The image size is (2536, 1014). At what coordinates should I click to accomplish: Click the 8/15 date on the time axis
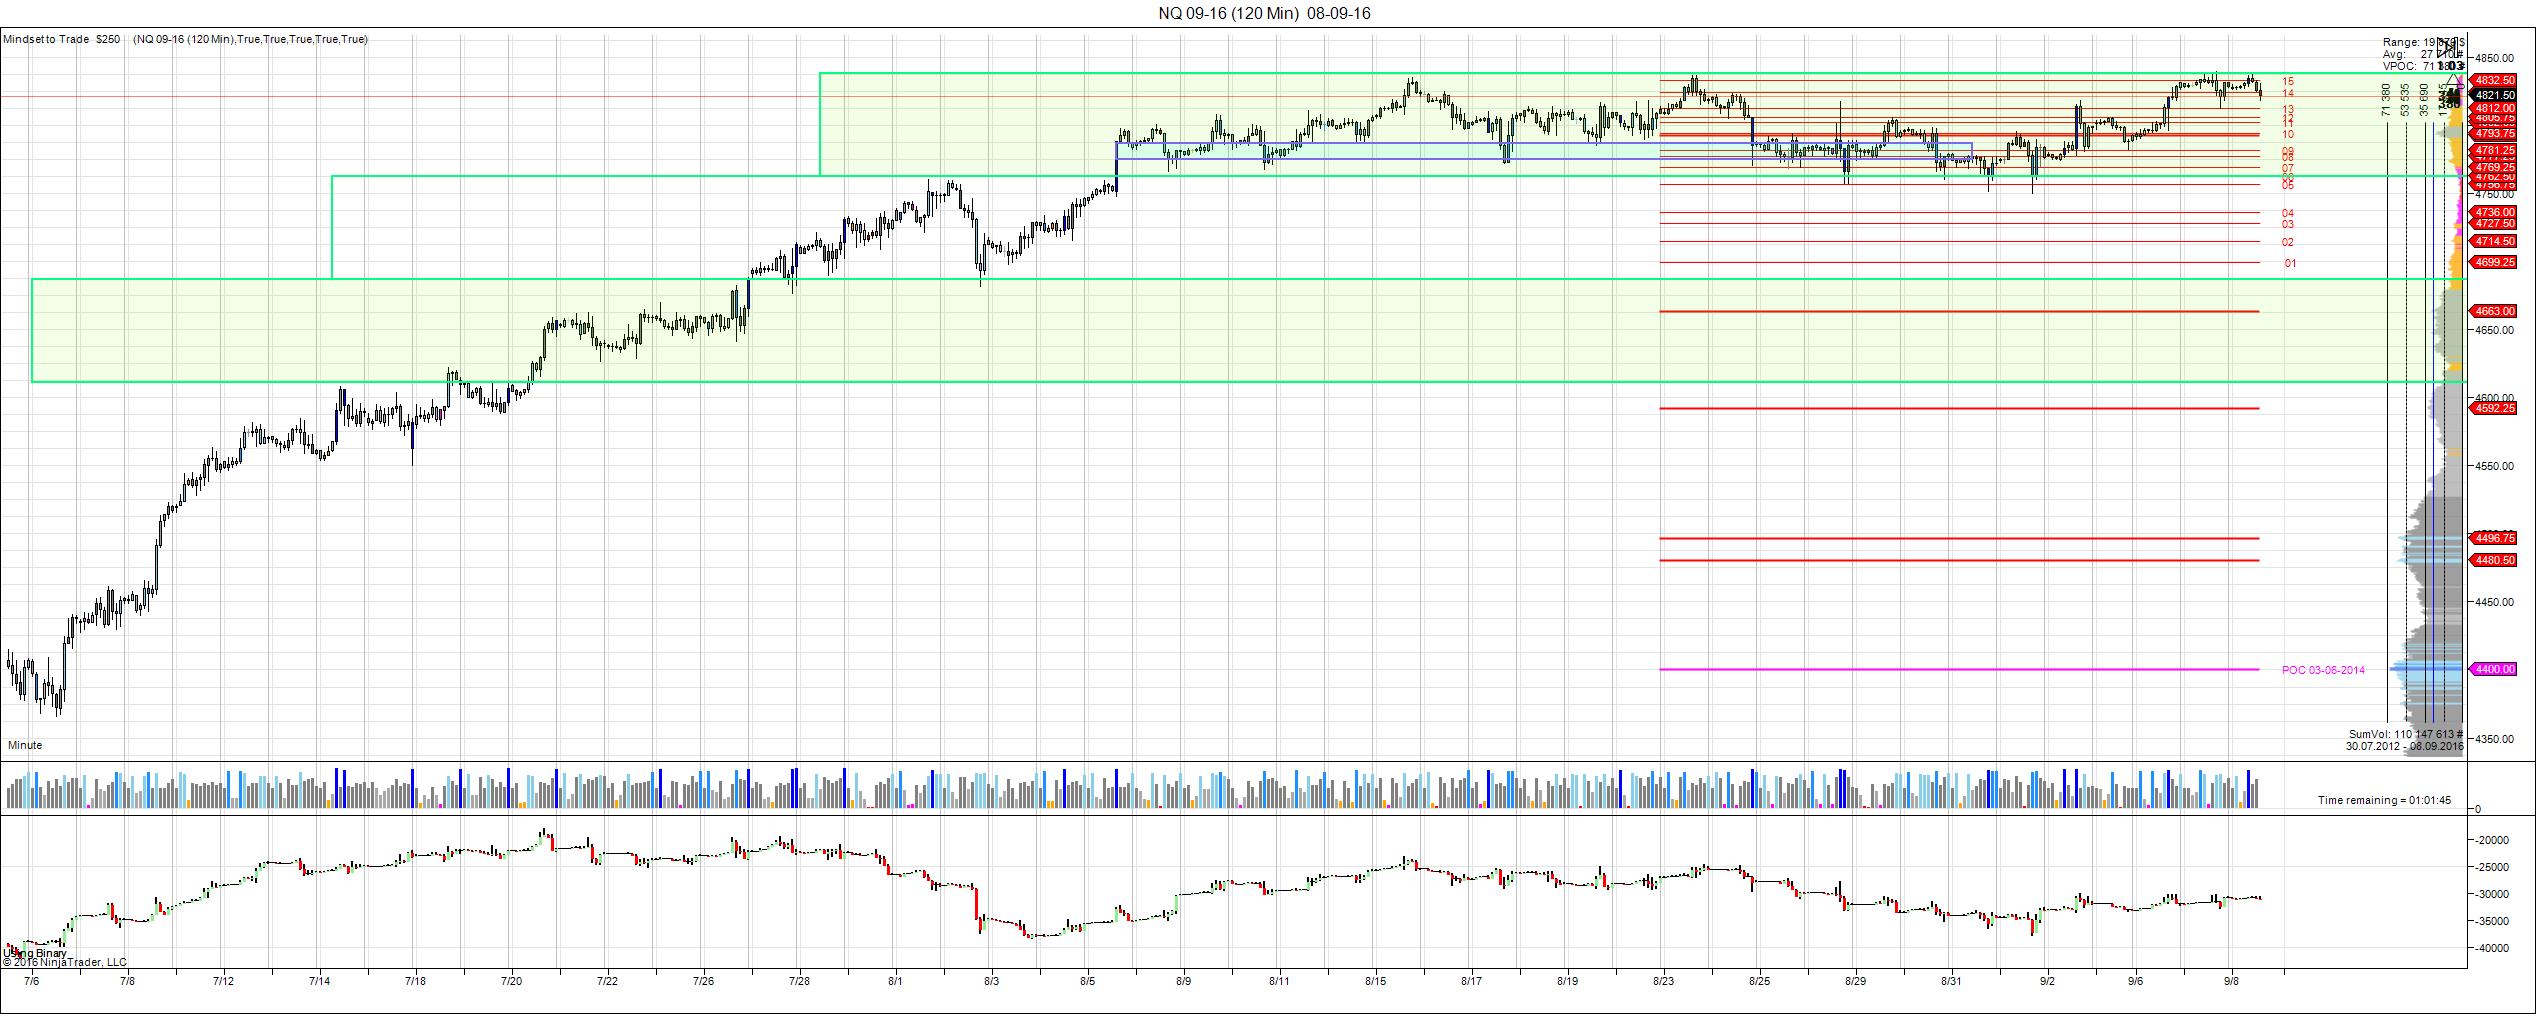point(1375,981)
